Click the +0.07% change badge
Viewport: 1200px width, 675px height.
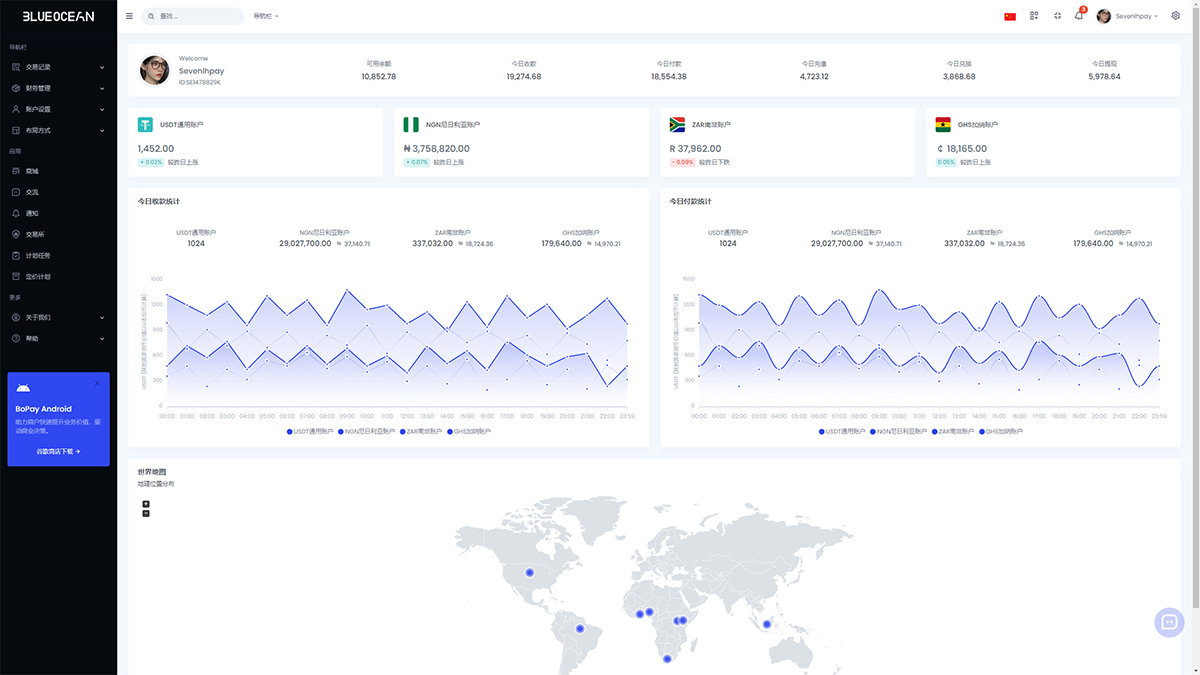pyautogui.click(x=415, y=162)
